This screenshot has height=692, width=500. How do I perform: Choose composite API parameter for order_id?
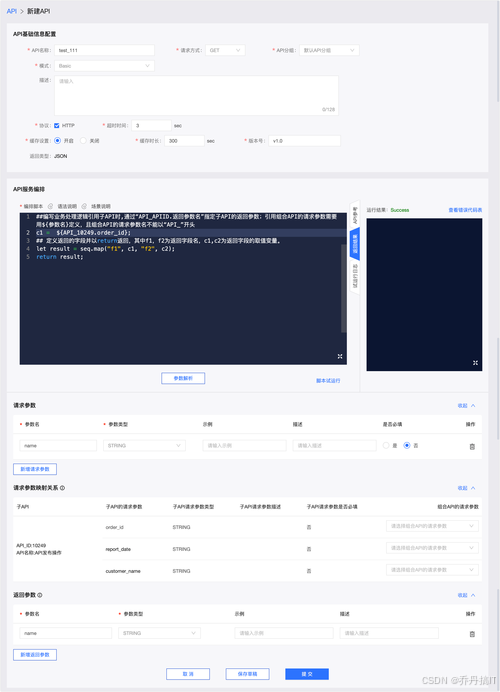[432, 526]
